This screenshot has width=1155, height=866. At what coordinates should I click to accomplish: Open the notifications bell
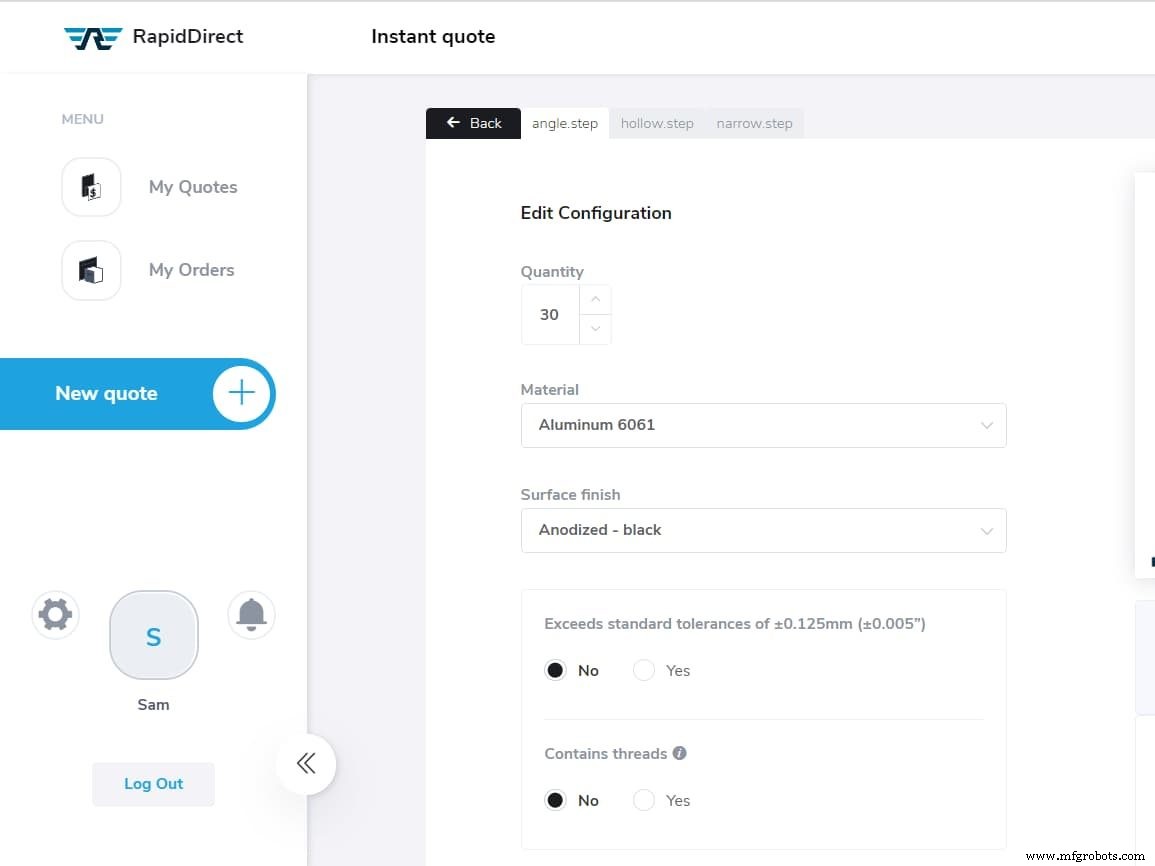pos(250,614)
